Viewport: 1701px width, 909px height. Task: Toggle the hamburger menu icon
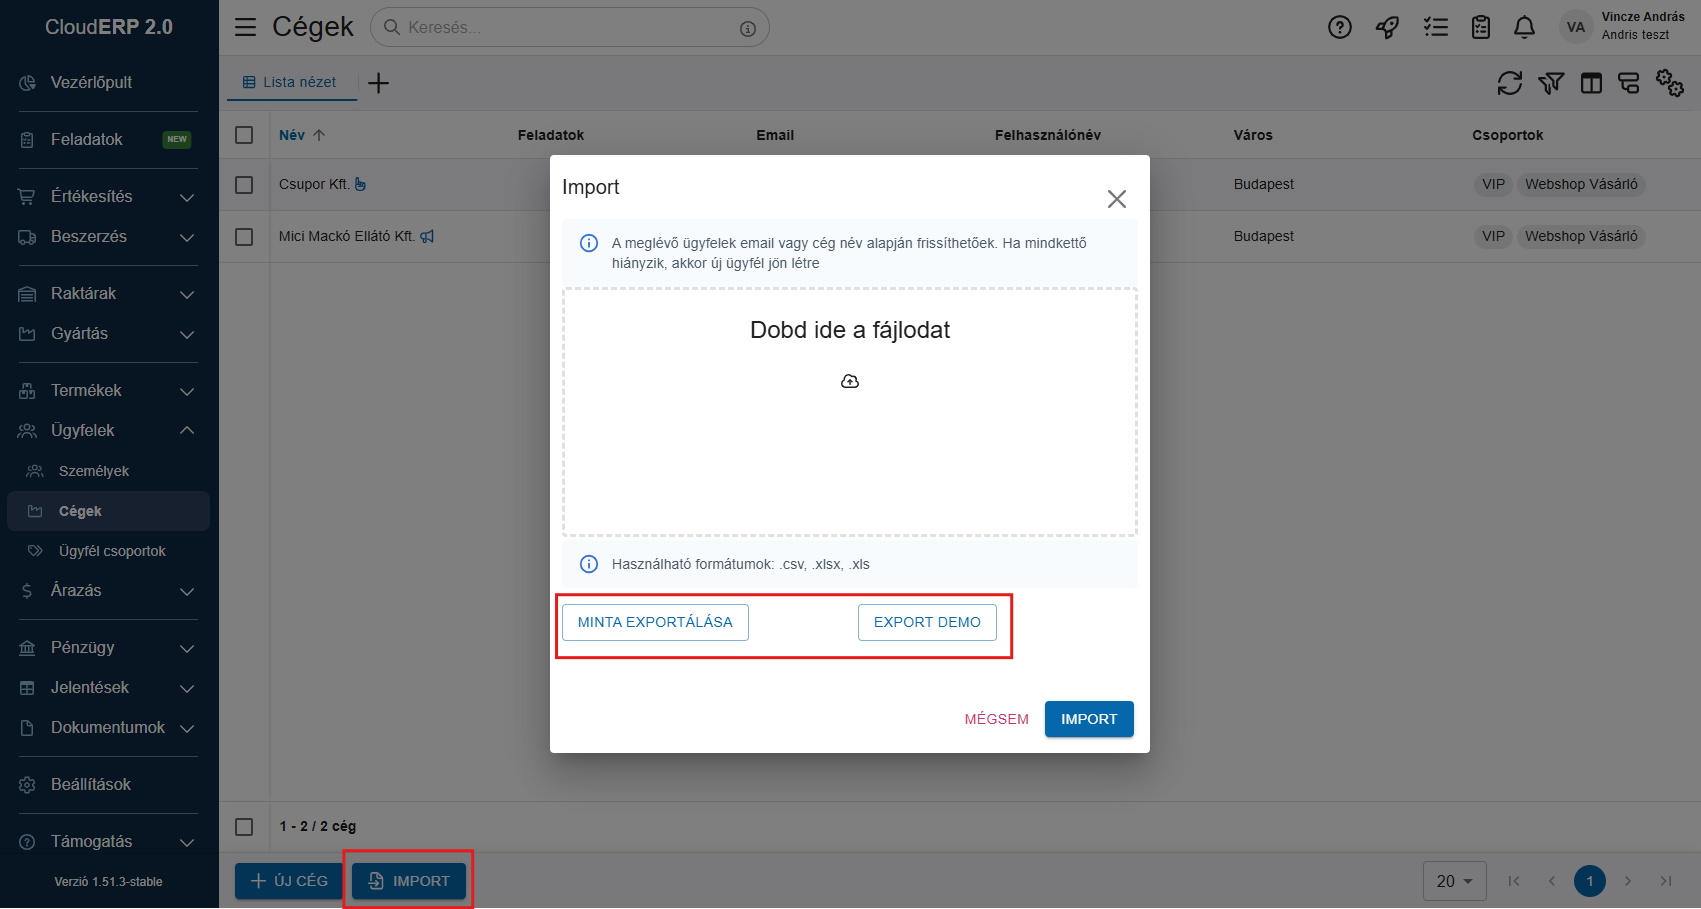245,27
